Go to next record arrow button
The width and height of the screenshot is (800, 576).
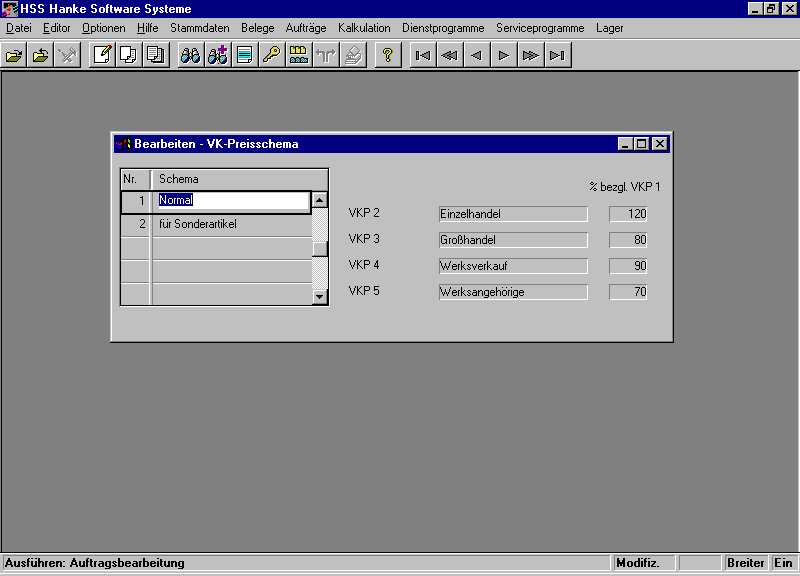click(504, 55)
